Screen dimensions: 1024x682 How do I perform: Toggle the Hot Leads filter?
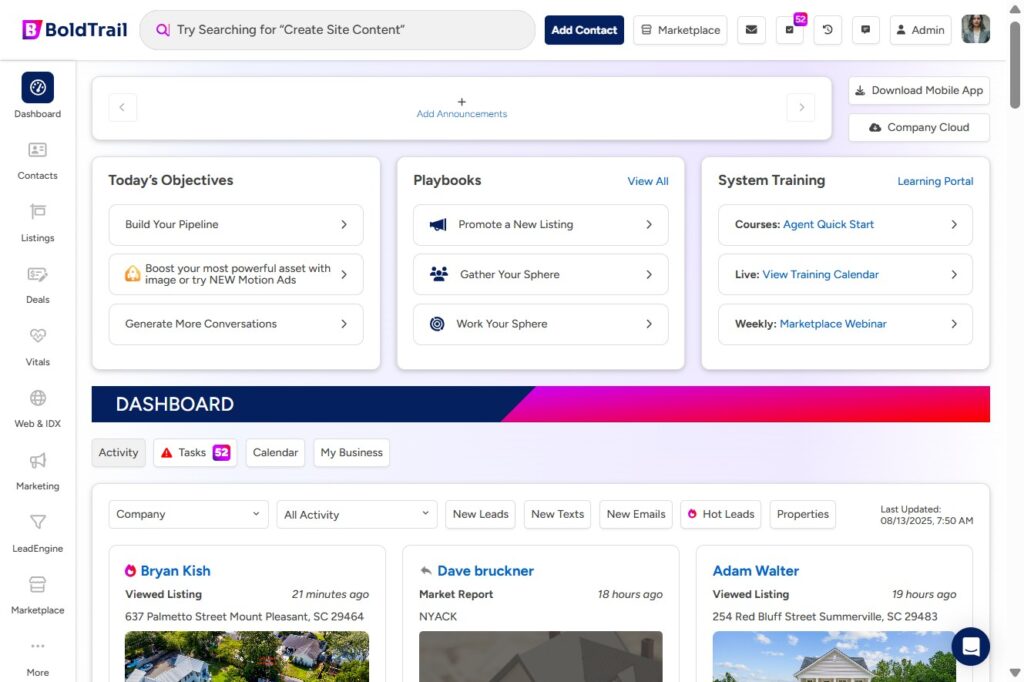pyautogui.click(x=720, y=514)
